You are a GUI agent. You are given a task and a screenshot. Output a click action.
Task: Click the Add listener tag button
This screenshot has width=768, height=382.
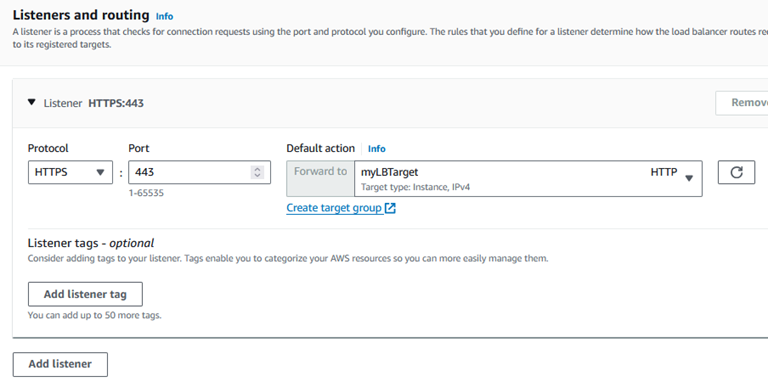point(85,294)
